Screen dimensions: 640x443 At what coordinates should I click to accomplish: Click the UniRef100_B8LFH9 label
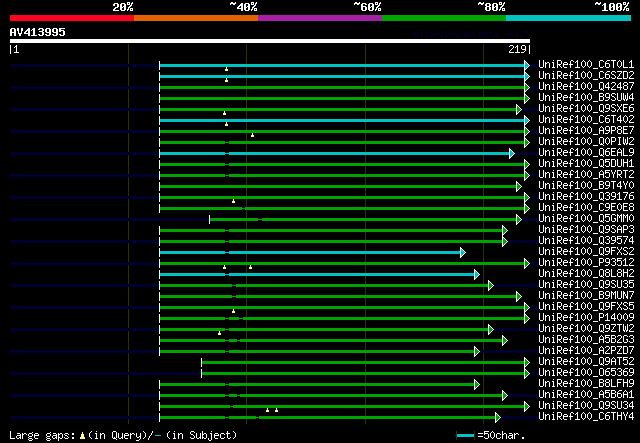click(x=586, y=384)
